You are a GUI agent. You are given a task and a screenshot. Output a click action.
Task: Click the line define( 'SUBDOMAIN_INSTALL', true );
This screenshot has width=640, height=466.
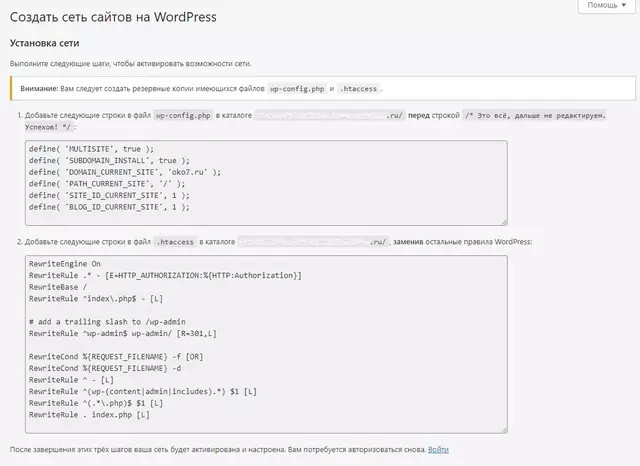(109, 161)
